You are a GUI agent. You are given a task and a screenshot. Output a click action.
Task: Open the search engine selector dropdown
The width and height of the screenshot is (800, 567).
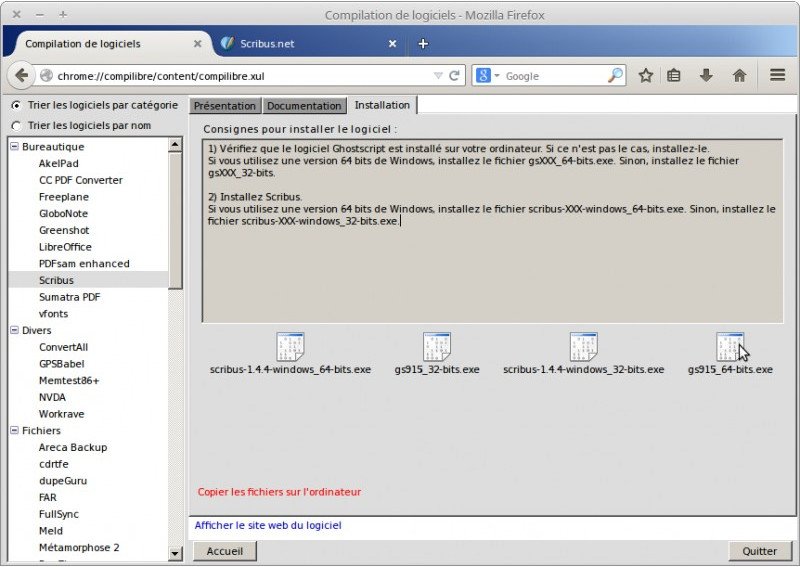[496, 76]
